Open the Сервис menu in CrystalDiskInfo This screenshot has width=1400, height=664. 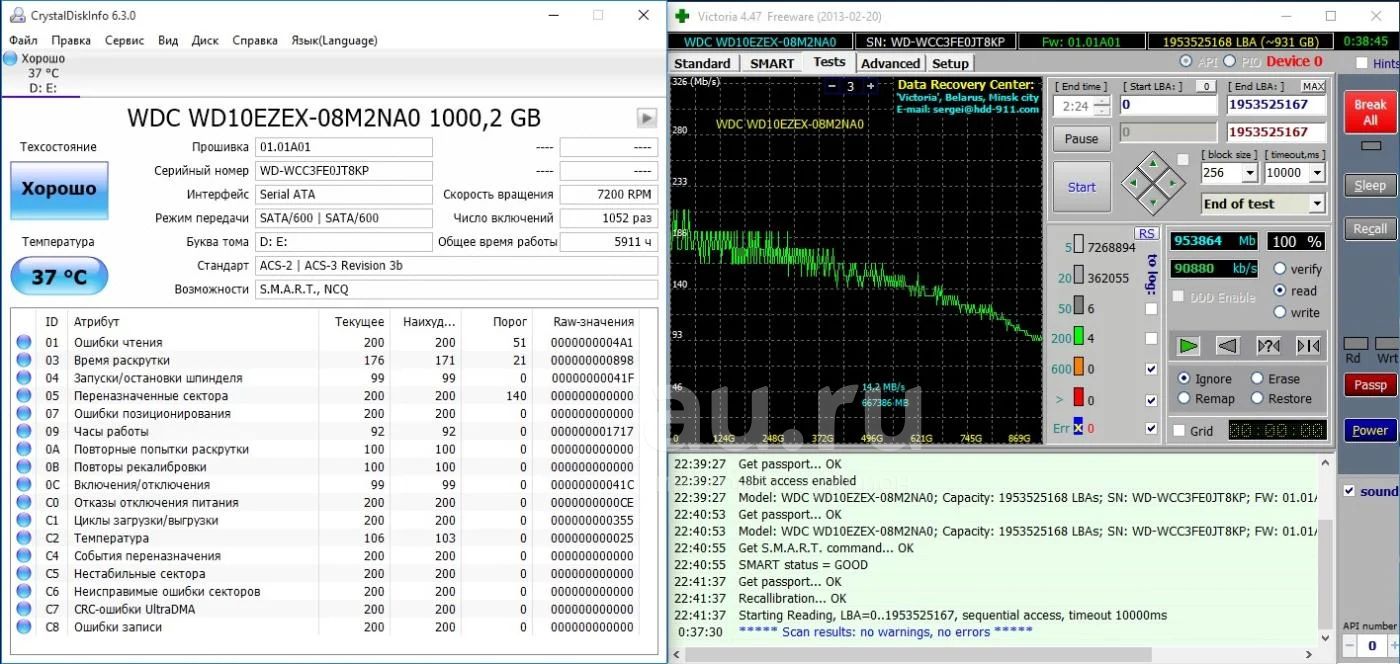tap(124, 40)
